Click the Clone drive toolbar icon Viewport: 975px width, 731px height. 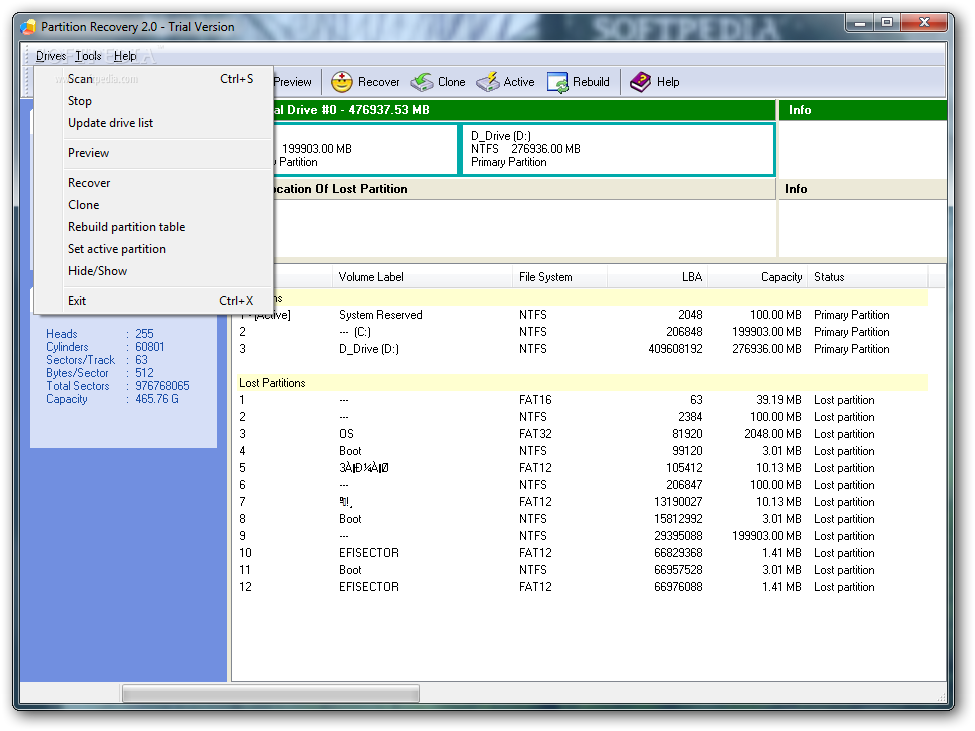click(x=422, y=82)
